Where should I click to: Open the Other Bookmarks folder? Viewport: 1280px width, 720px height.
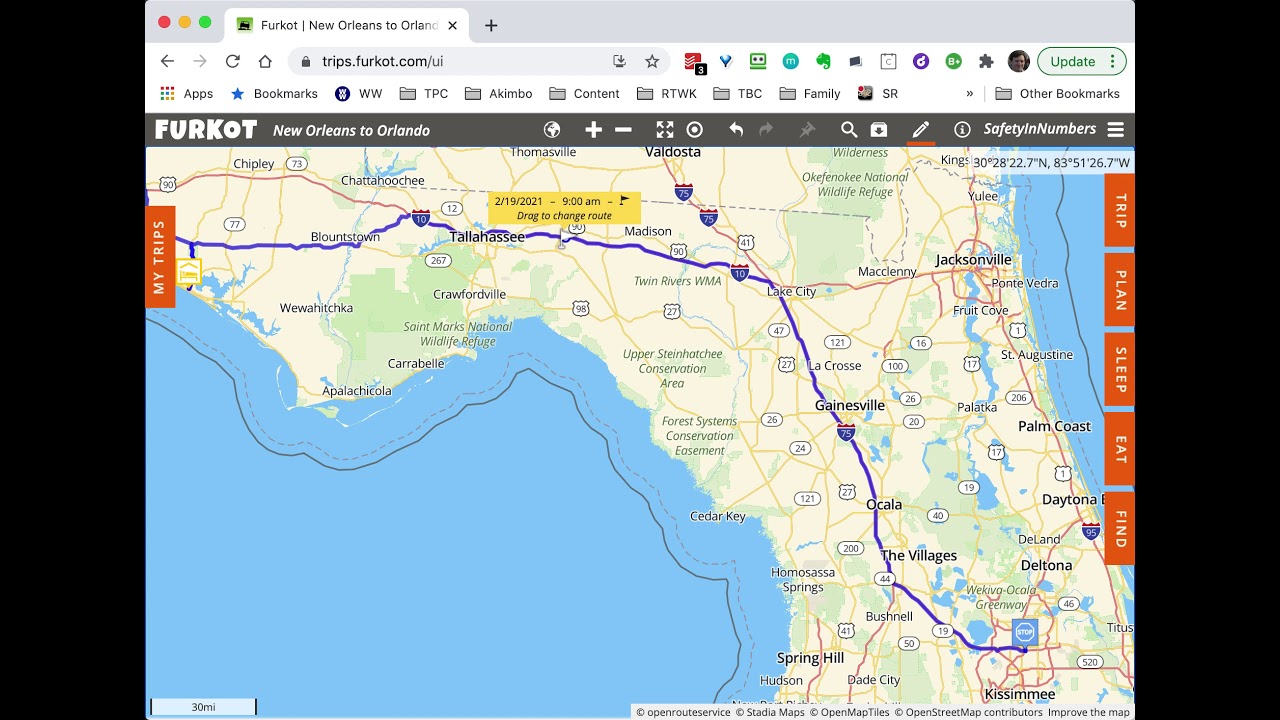(x=1058, y=93)
